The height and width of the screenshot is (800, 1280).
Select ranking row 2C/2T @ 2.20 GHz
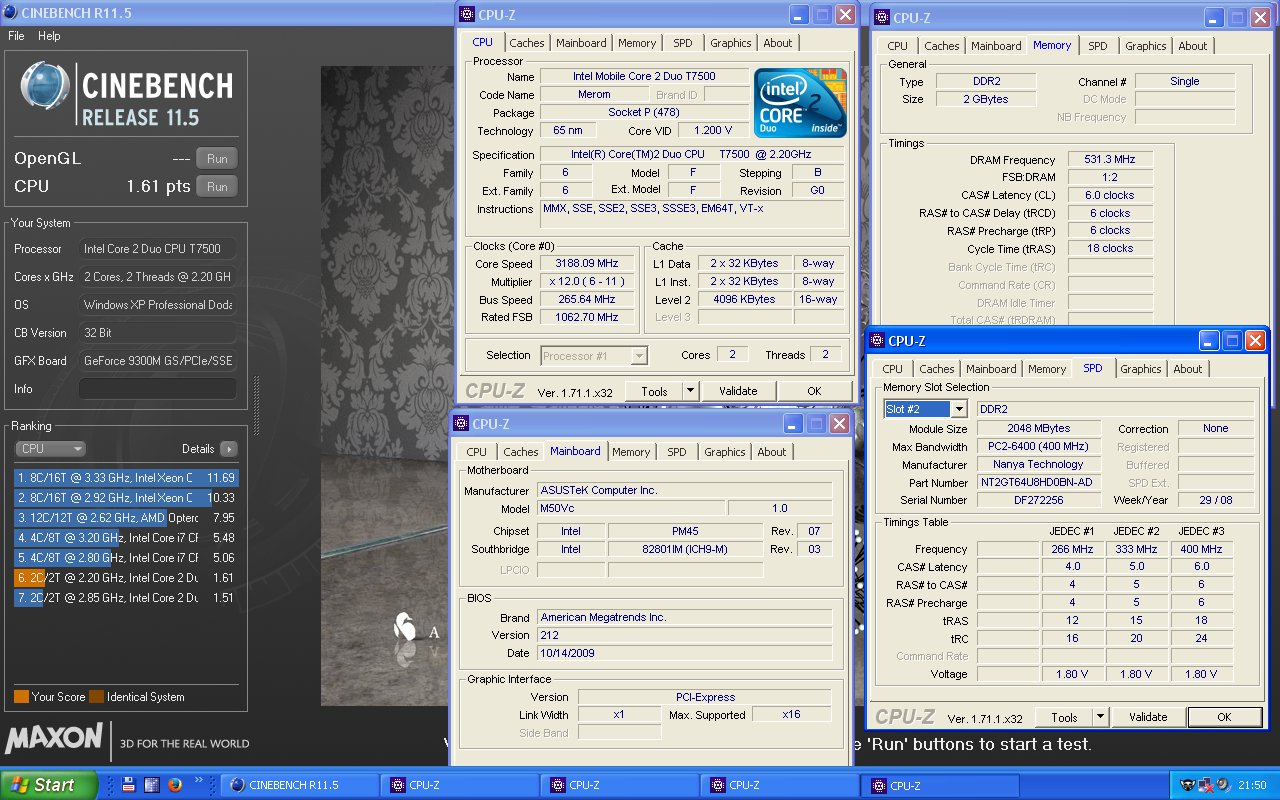click(126, 578)
